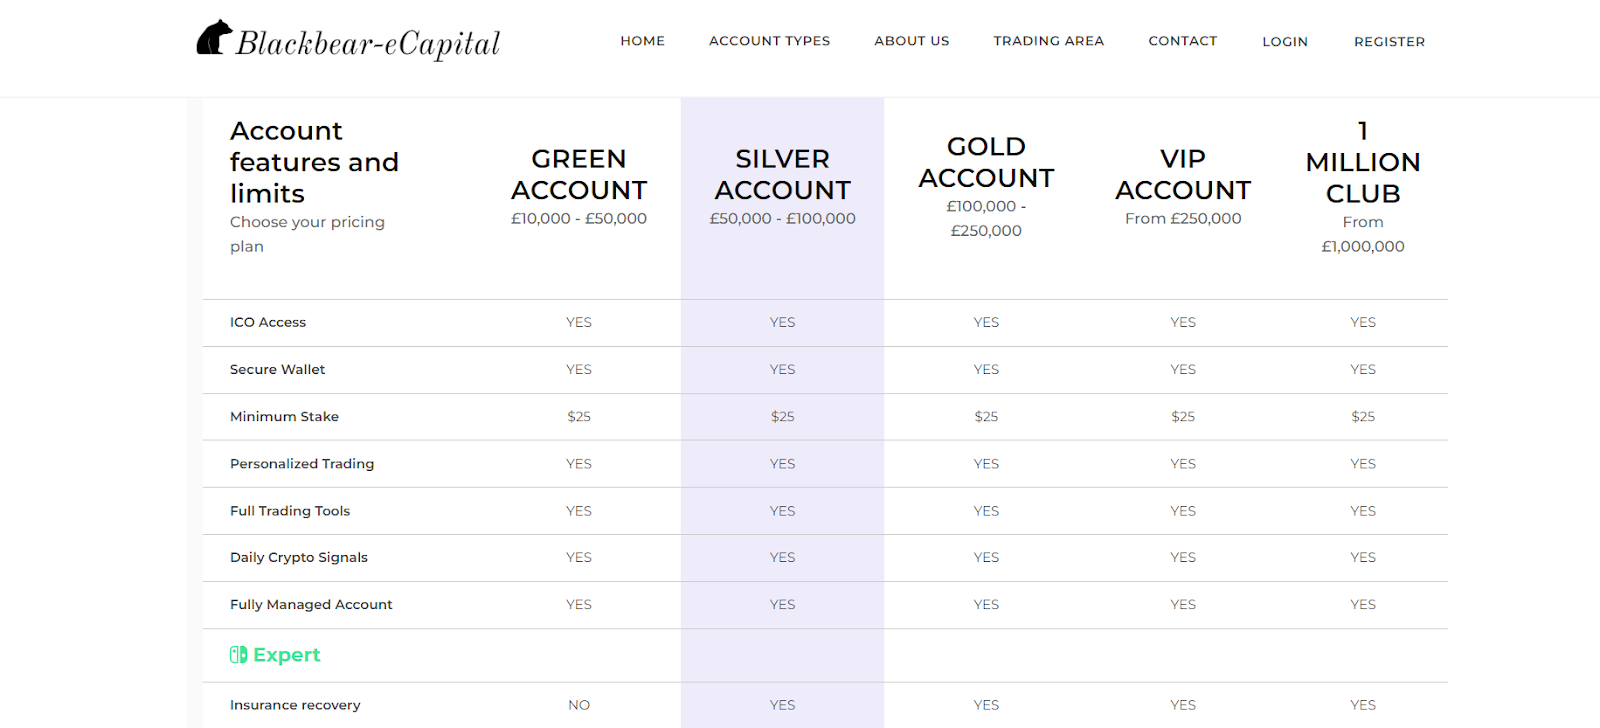Click the black bear logo icon
Screen dimensions: 1600x728
[x=213, y=38]
